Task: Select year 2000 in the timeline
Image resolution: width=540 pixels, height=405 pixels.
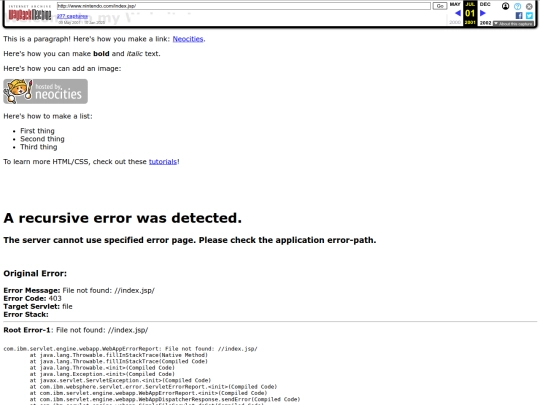Action: click(x=455, y=22)
